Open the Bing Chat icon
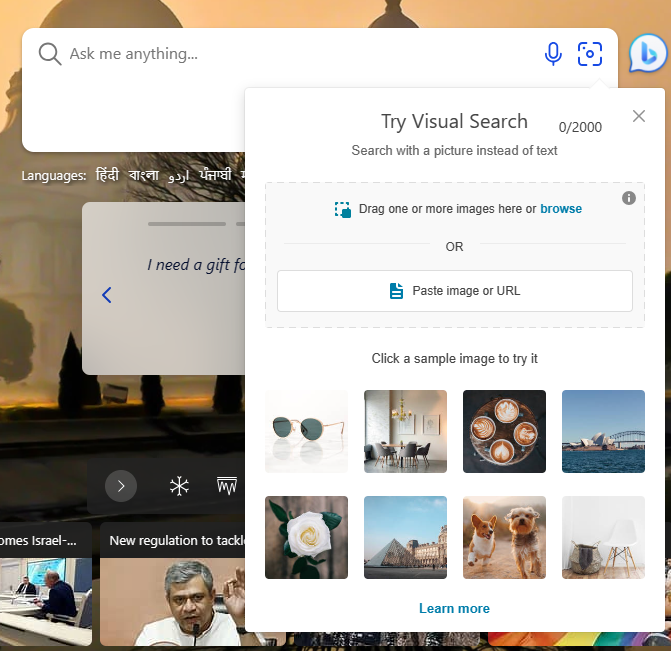The height and width of the screenshot is (651, 671). [x=647, y=54]
